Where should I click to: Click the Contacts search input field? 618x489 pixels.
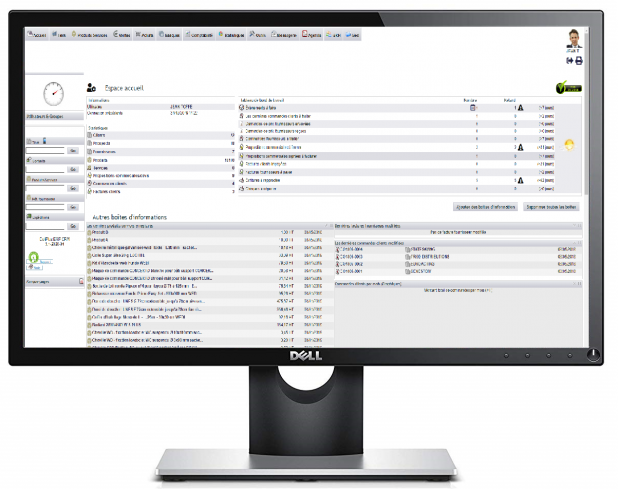[45, 169]
